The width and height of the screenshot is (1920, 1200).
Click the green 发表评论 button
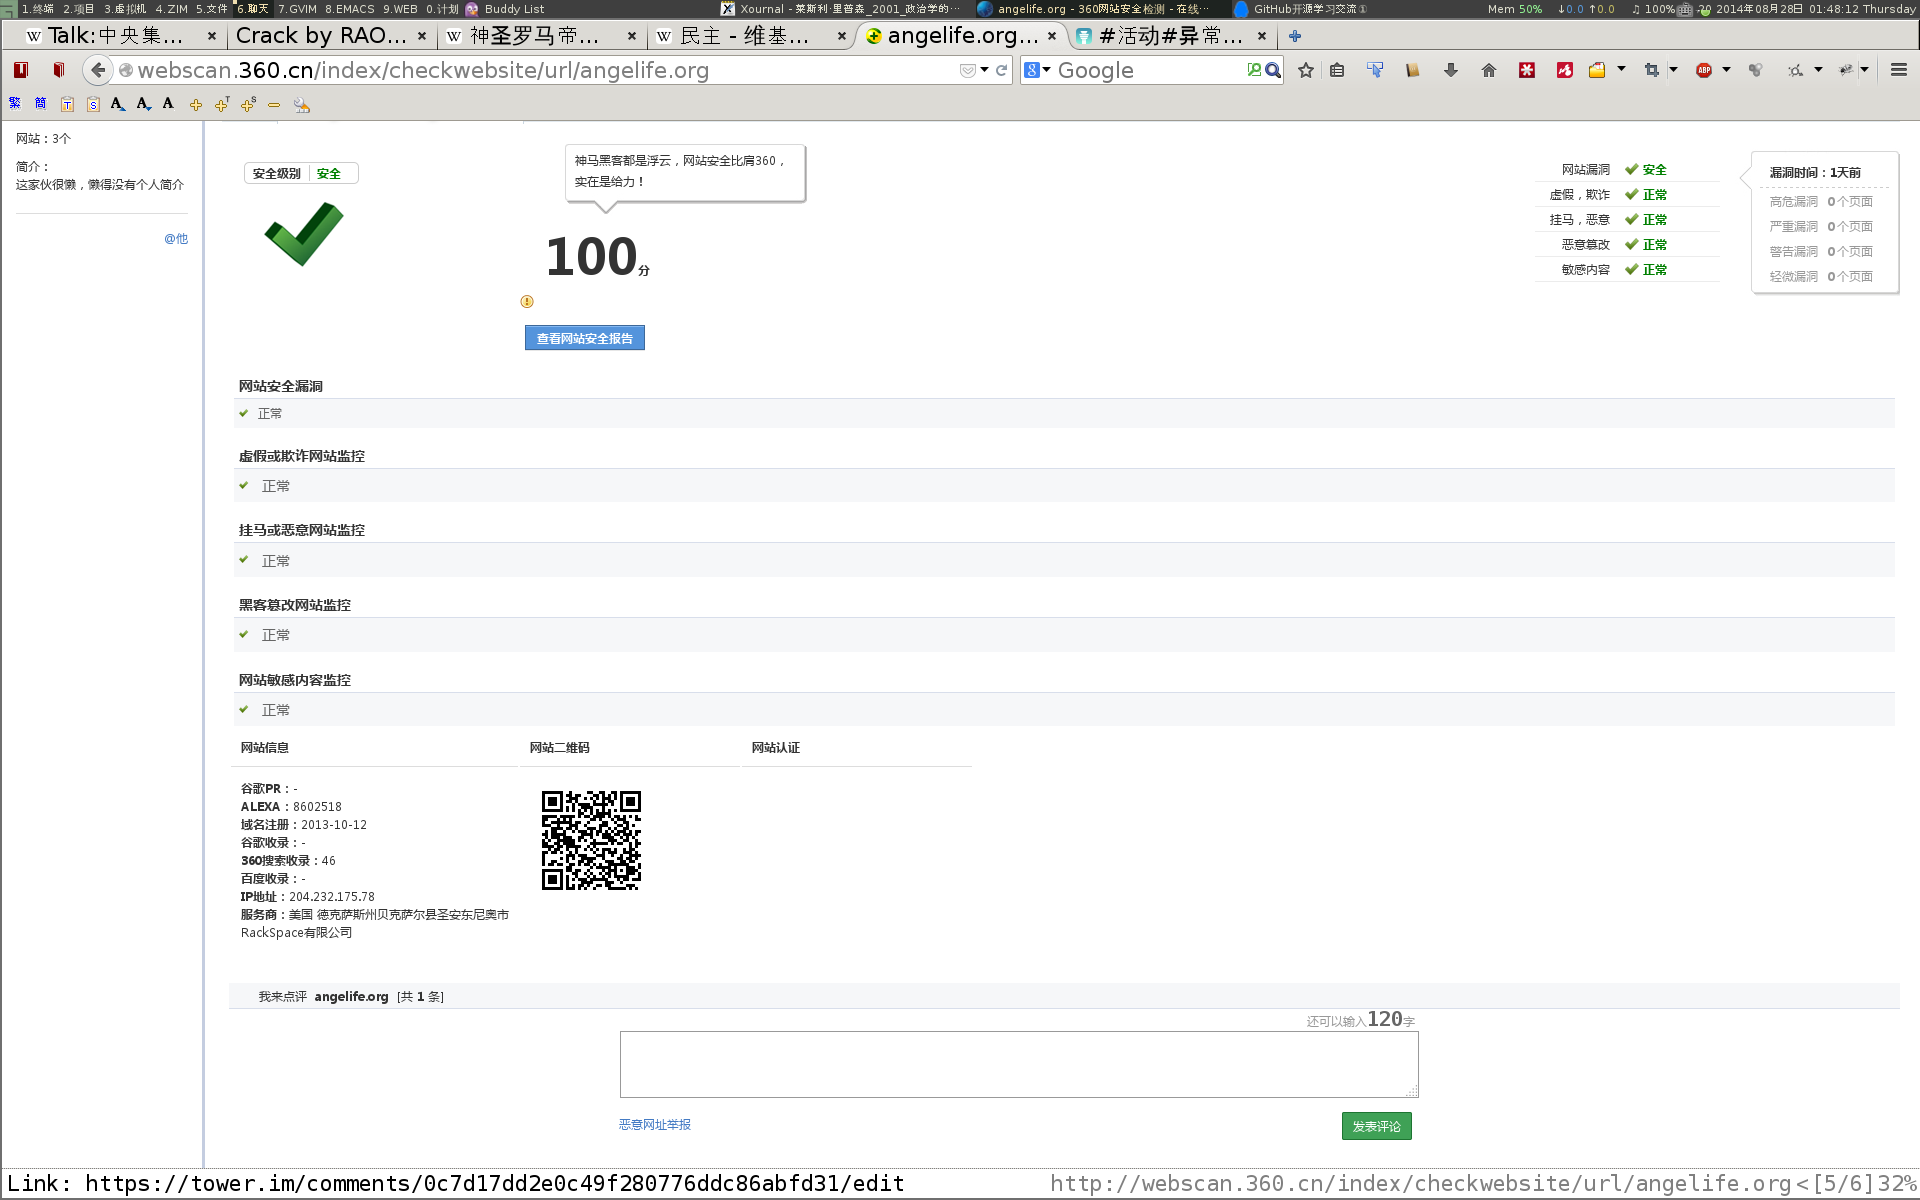[x=1376, y=1126]
